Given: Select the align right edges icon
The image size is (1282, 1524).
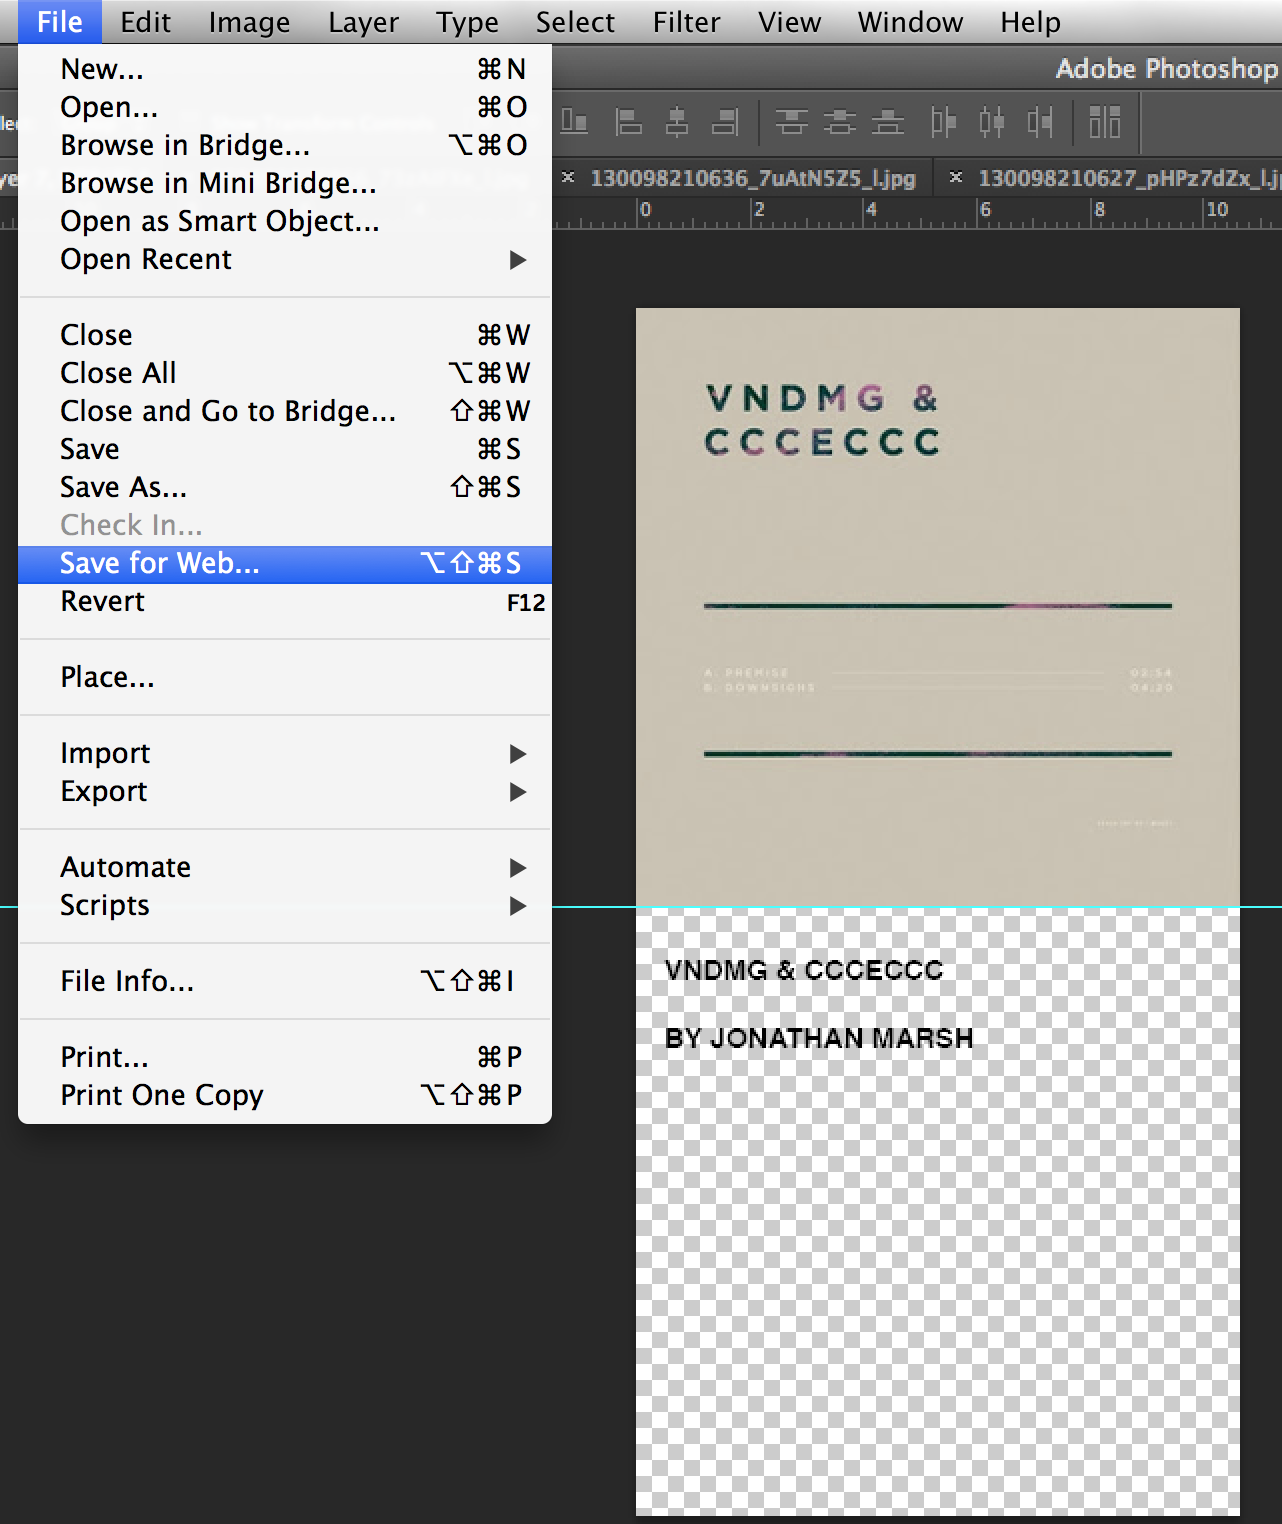Looking at the screenshot, I should [724, 122].
